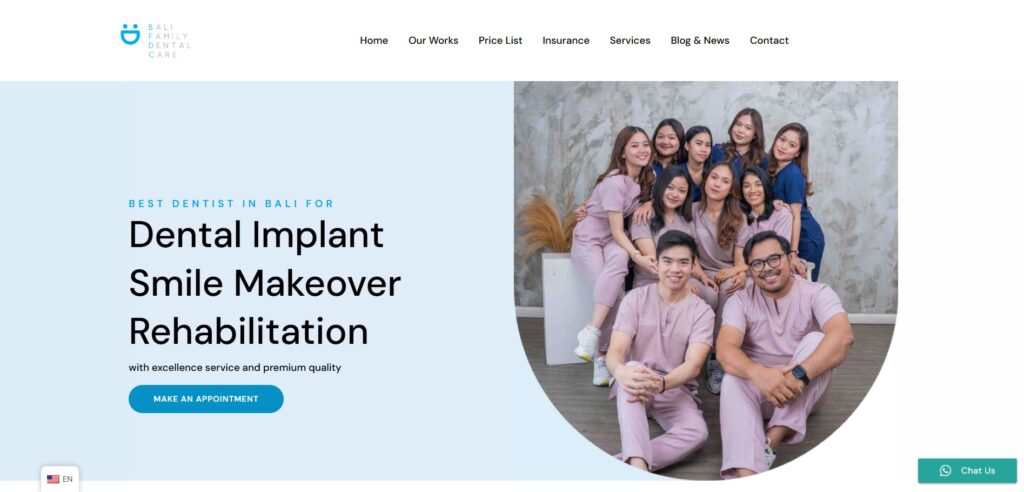Click the Bali Family Dental Care smiley logo
The height and width of the screenshot is (492, 1024).
131,35
